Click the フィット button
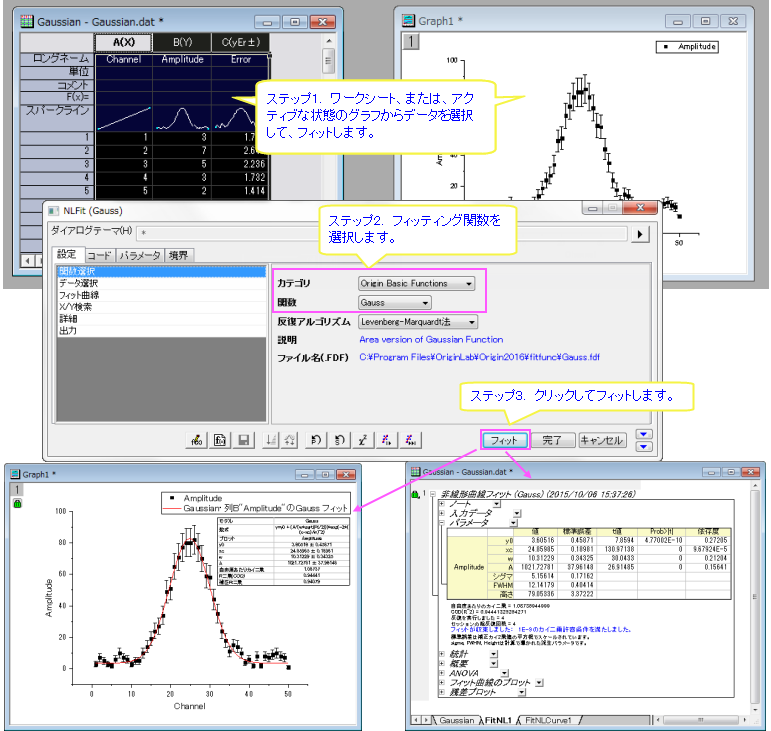 point(504,440)
